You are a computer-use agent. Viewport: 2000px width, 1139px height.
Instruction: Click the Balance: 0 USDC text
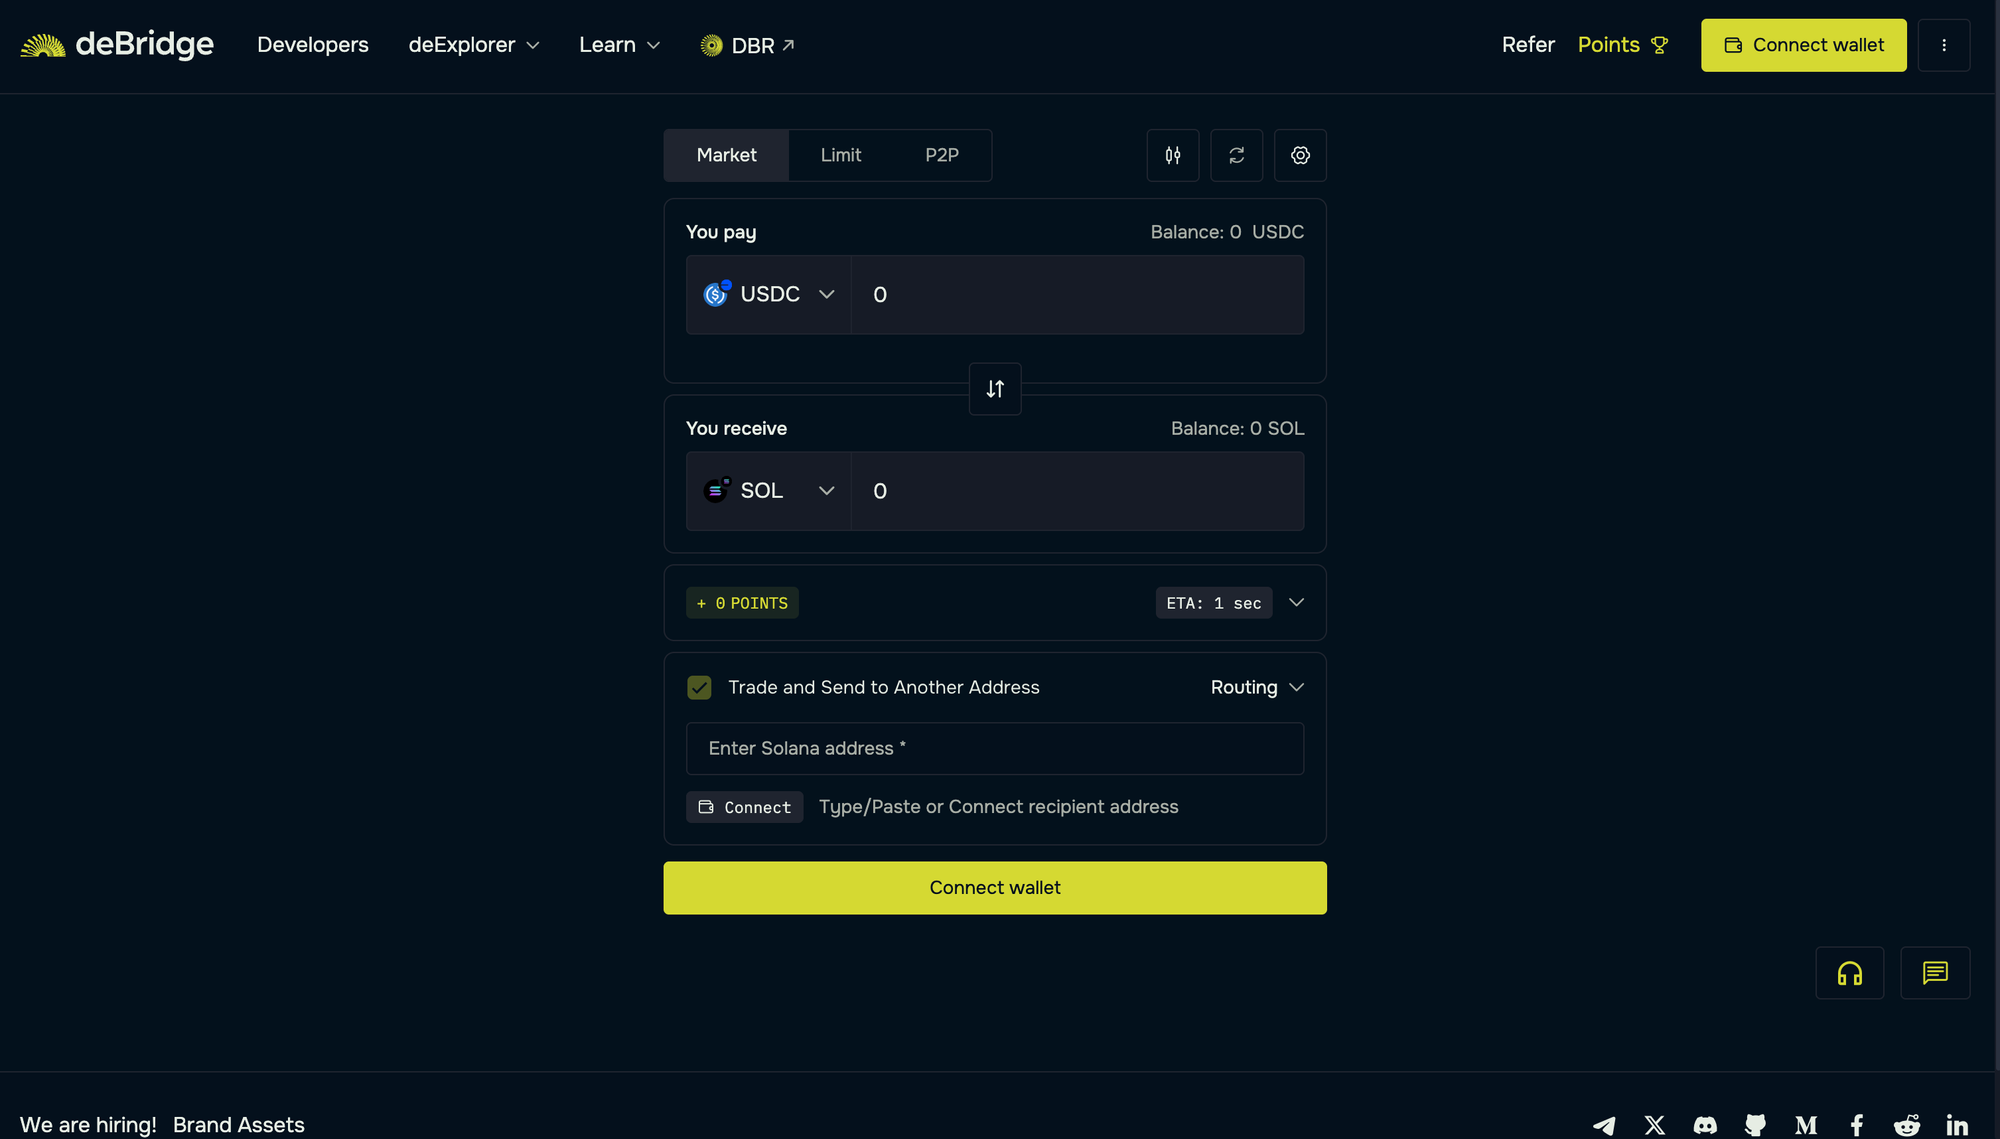click(1227, 232)
